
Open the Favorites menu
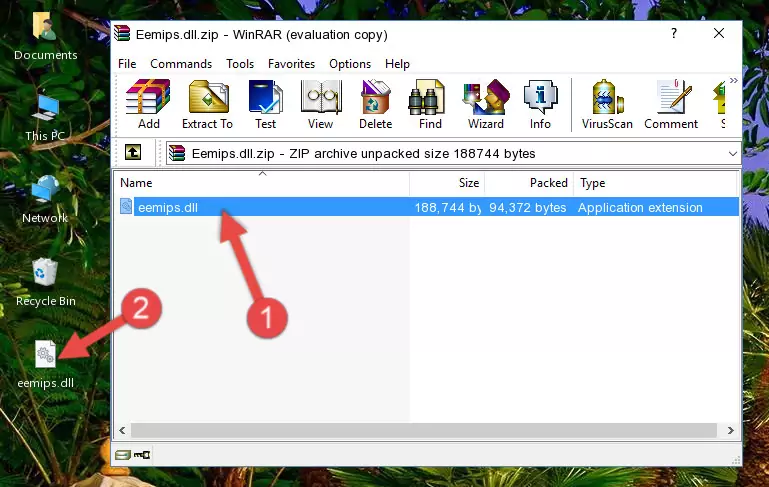(x=291, y=64)
